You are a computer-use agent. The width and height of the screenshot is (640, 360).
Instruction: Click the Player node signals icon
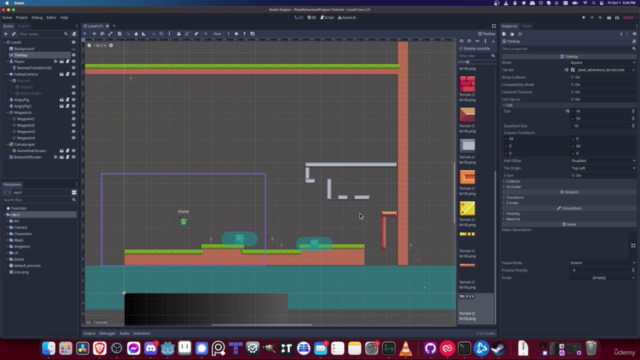[56, 62]
